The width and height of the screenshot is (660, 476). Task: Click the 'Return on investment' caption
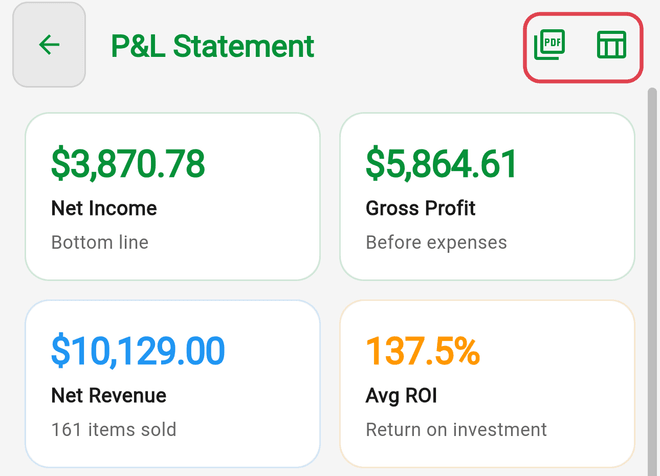pyautogui.click(x=456, y=430)
